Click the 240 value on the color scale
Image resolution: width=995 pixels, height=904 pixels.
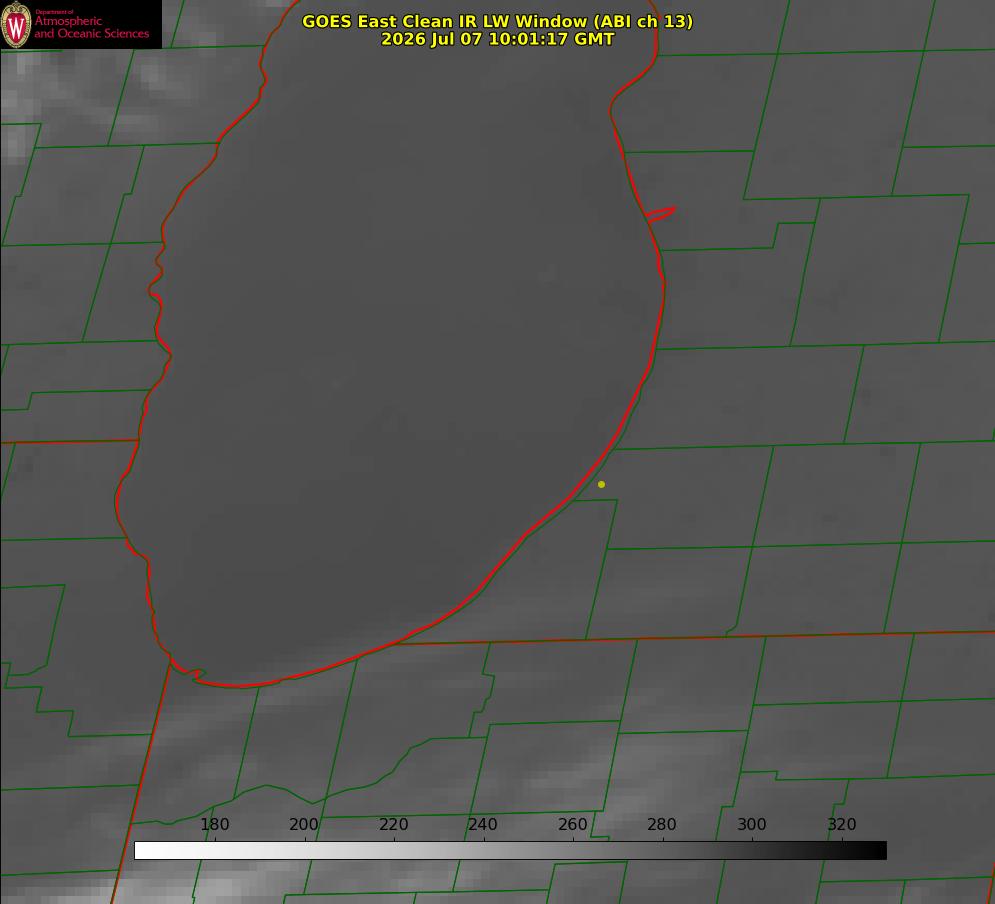point(483,824)
